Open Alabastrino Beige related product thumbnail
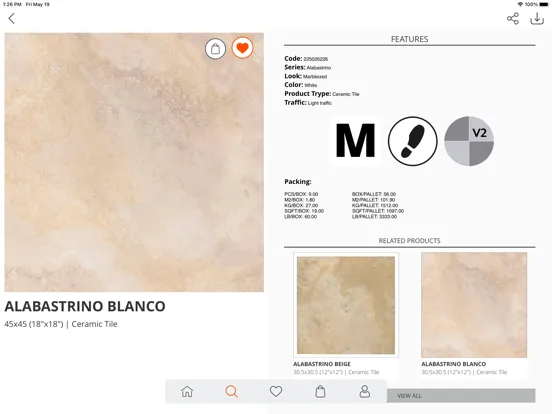The image size is (552, 414). tap(346, 305)
